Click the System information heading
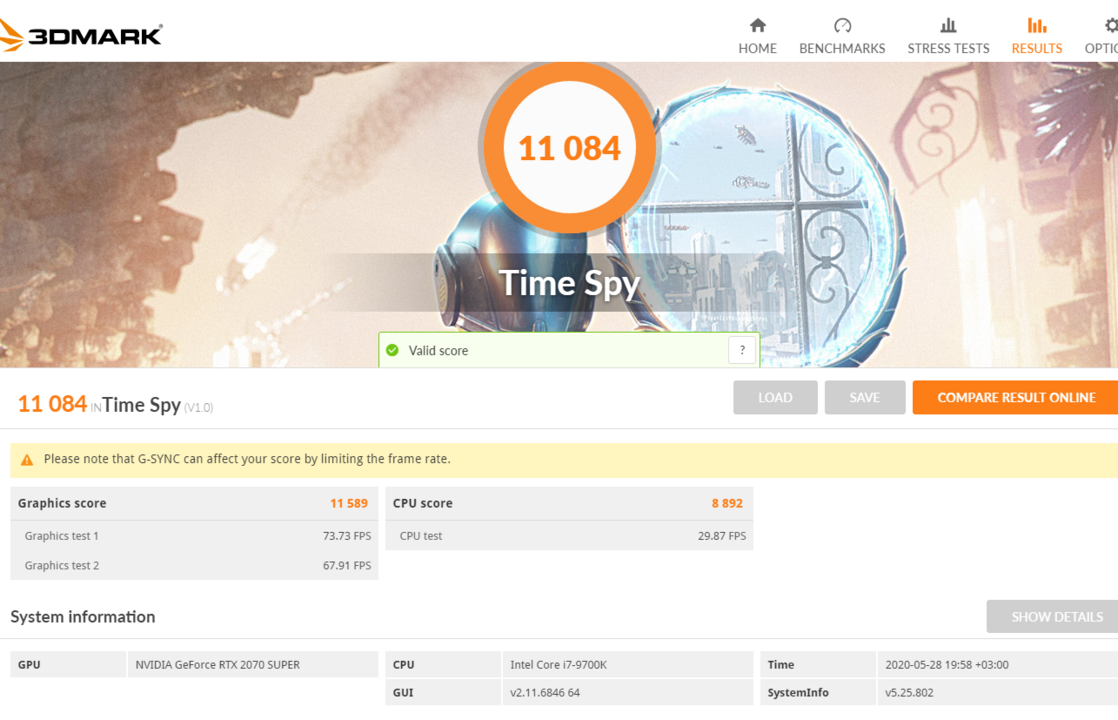This screenshot has height=720, width=1118. [x=83, y=617]
